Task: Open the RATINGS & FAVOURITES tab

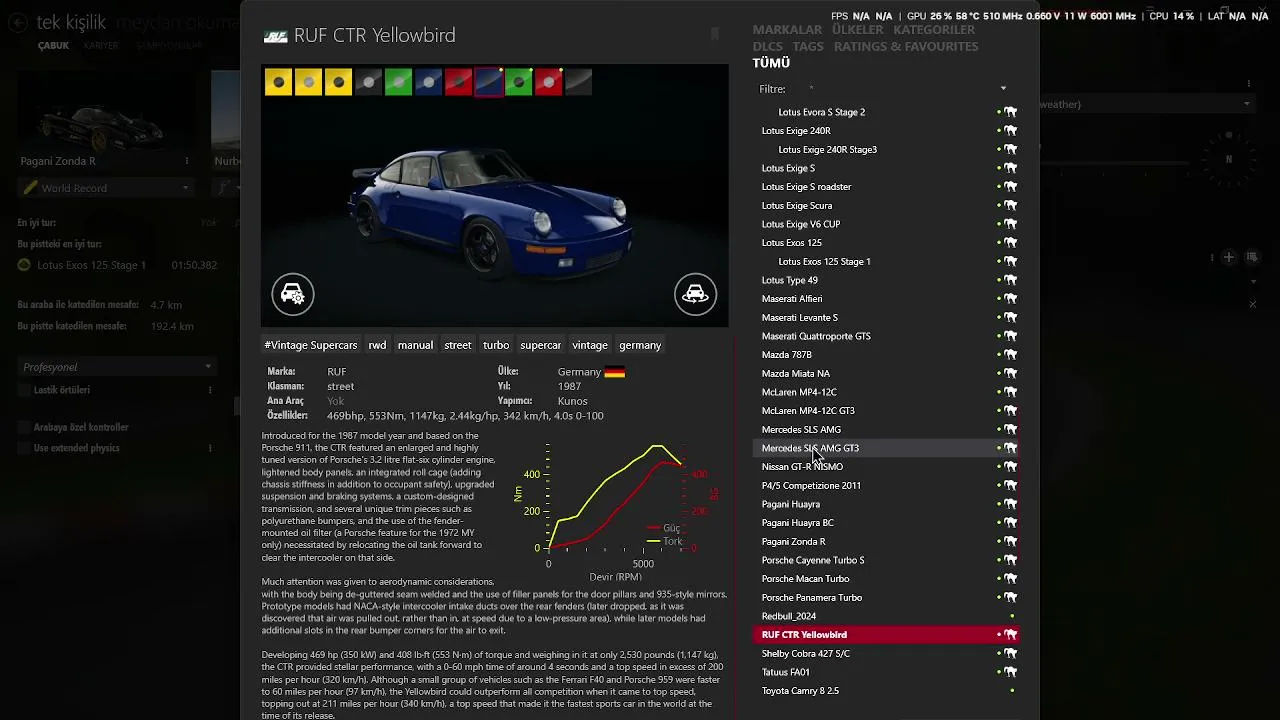Action: (906, 47)
